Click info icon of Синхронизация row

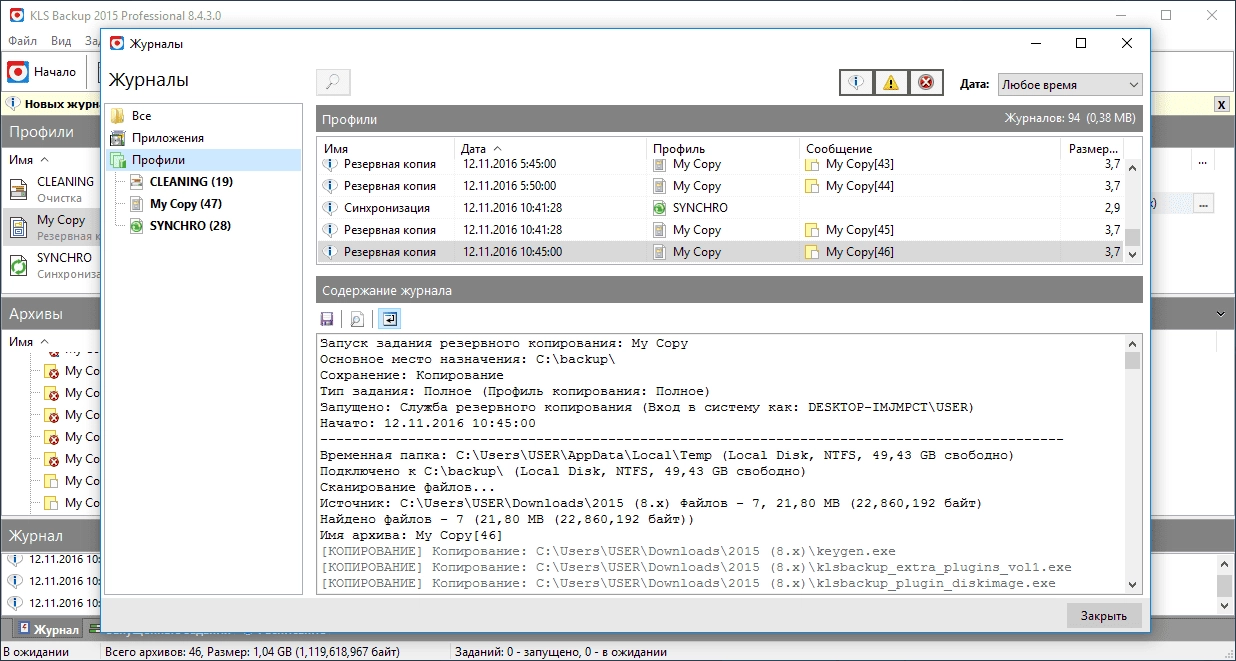click(x=330, y=208)
